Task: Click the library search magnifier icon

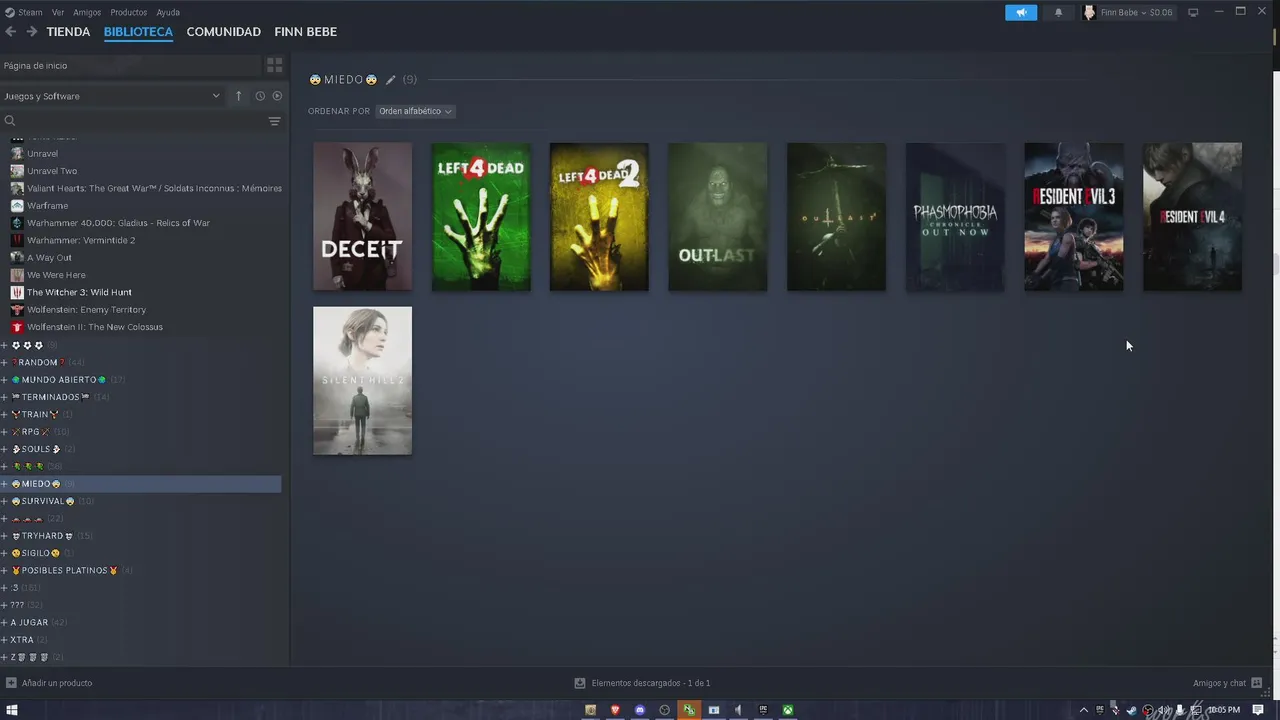Action: (x=10, y=121)
